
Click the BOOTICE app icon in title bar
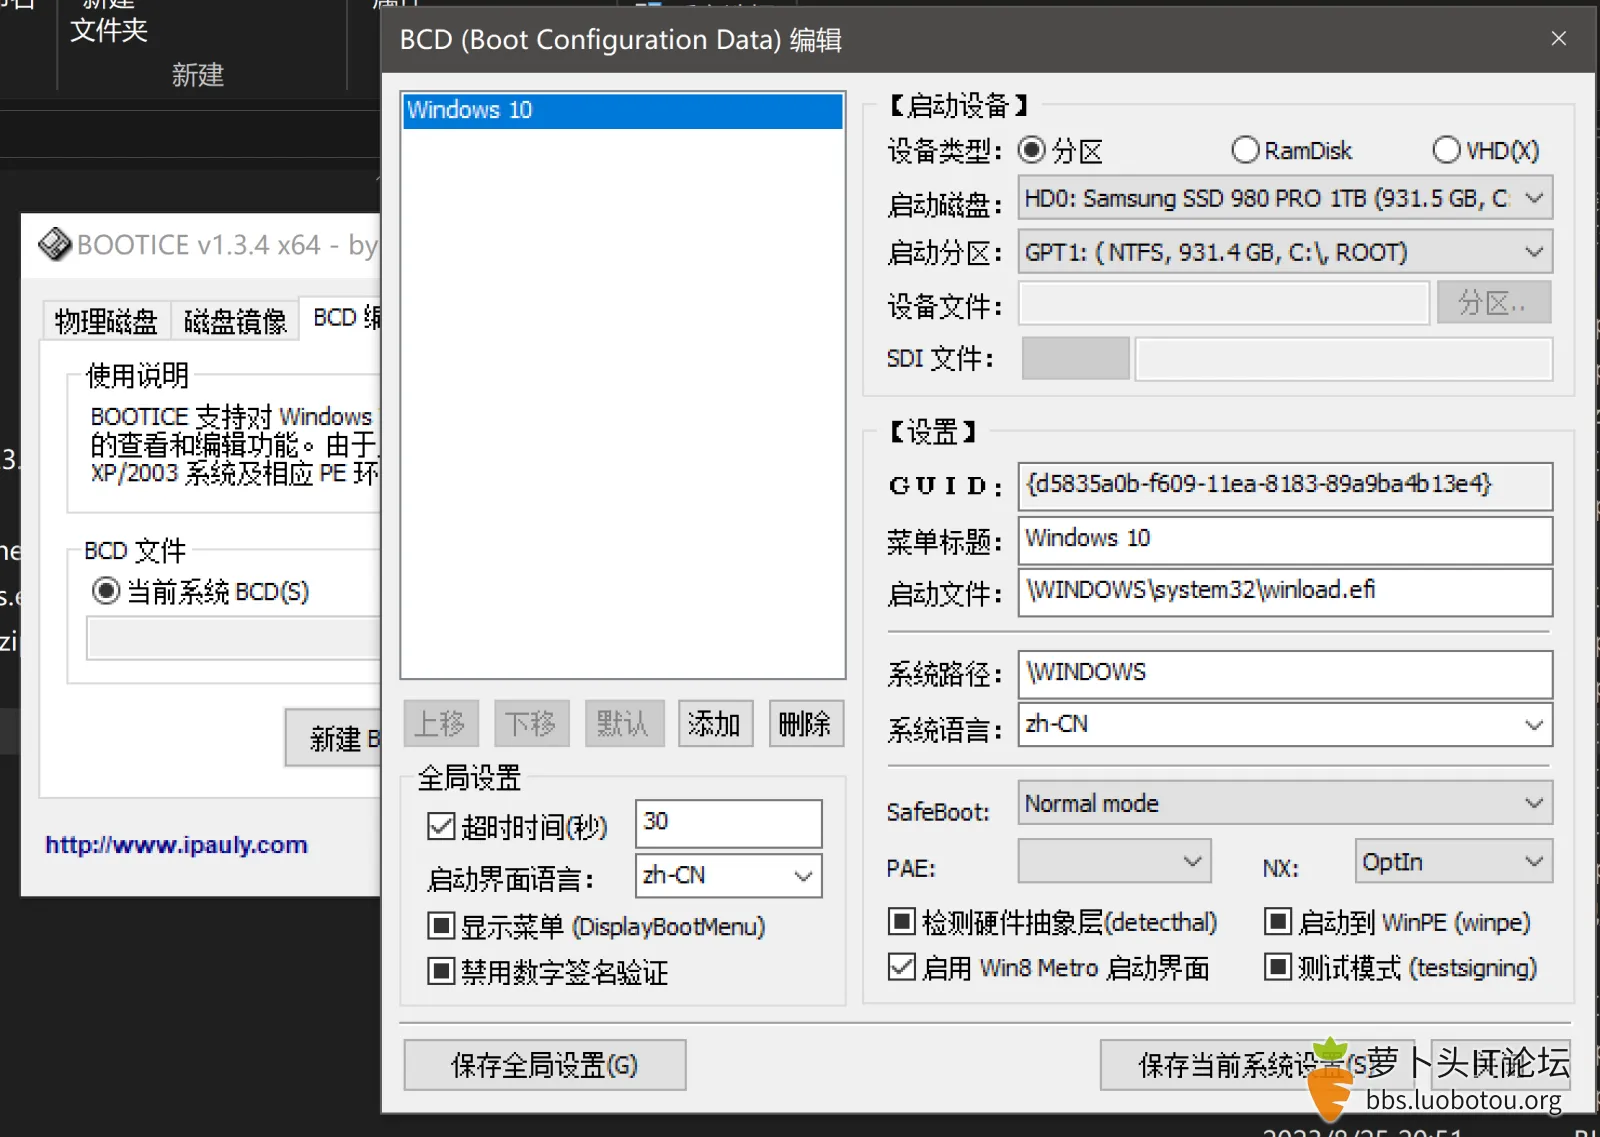pos(54,244)
